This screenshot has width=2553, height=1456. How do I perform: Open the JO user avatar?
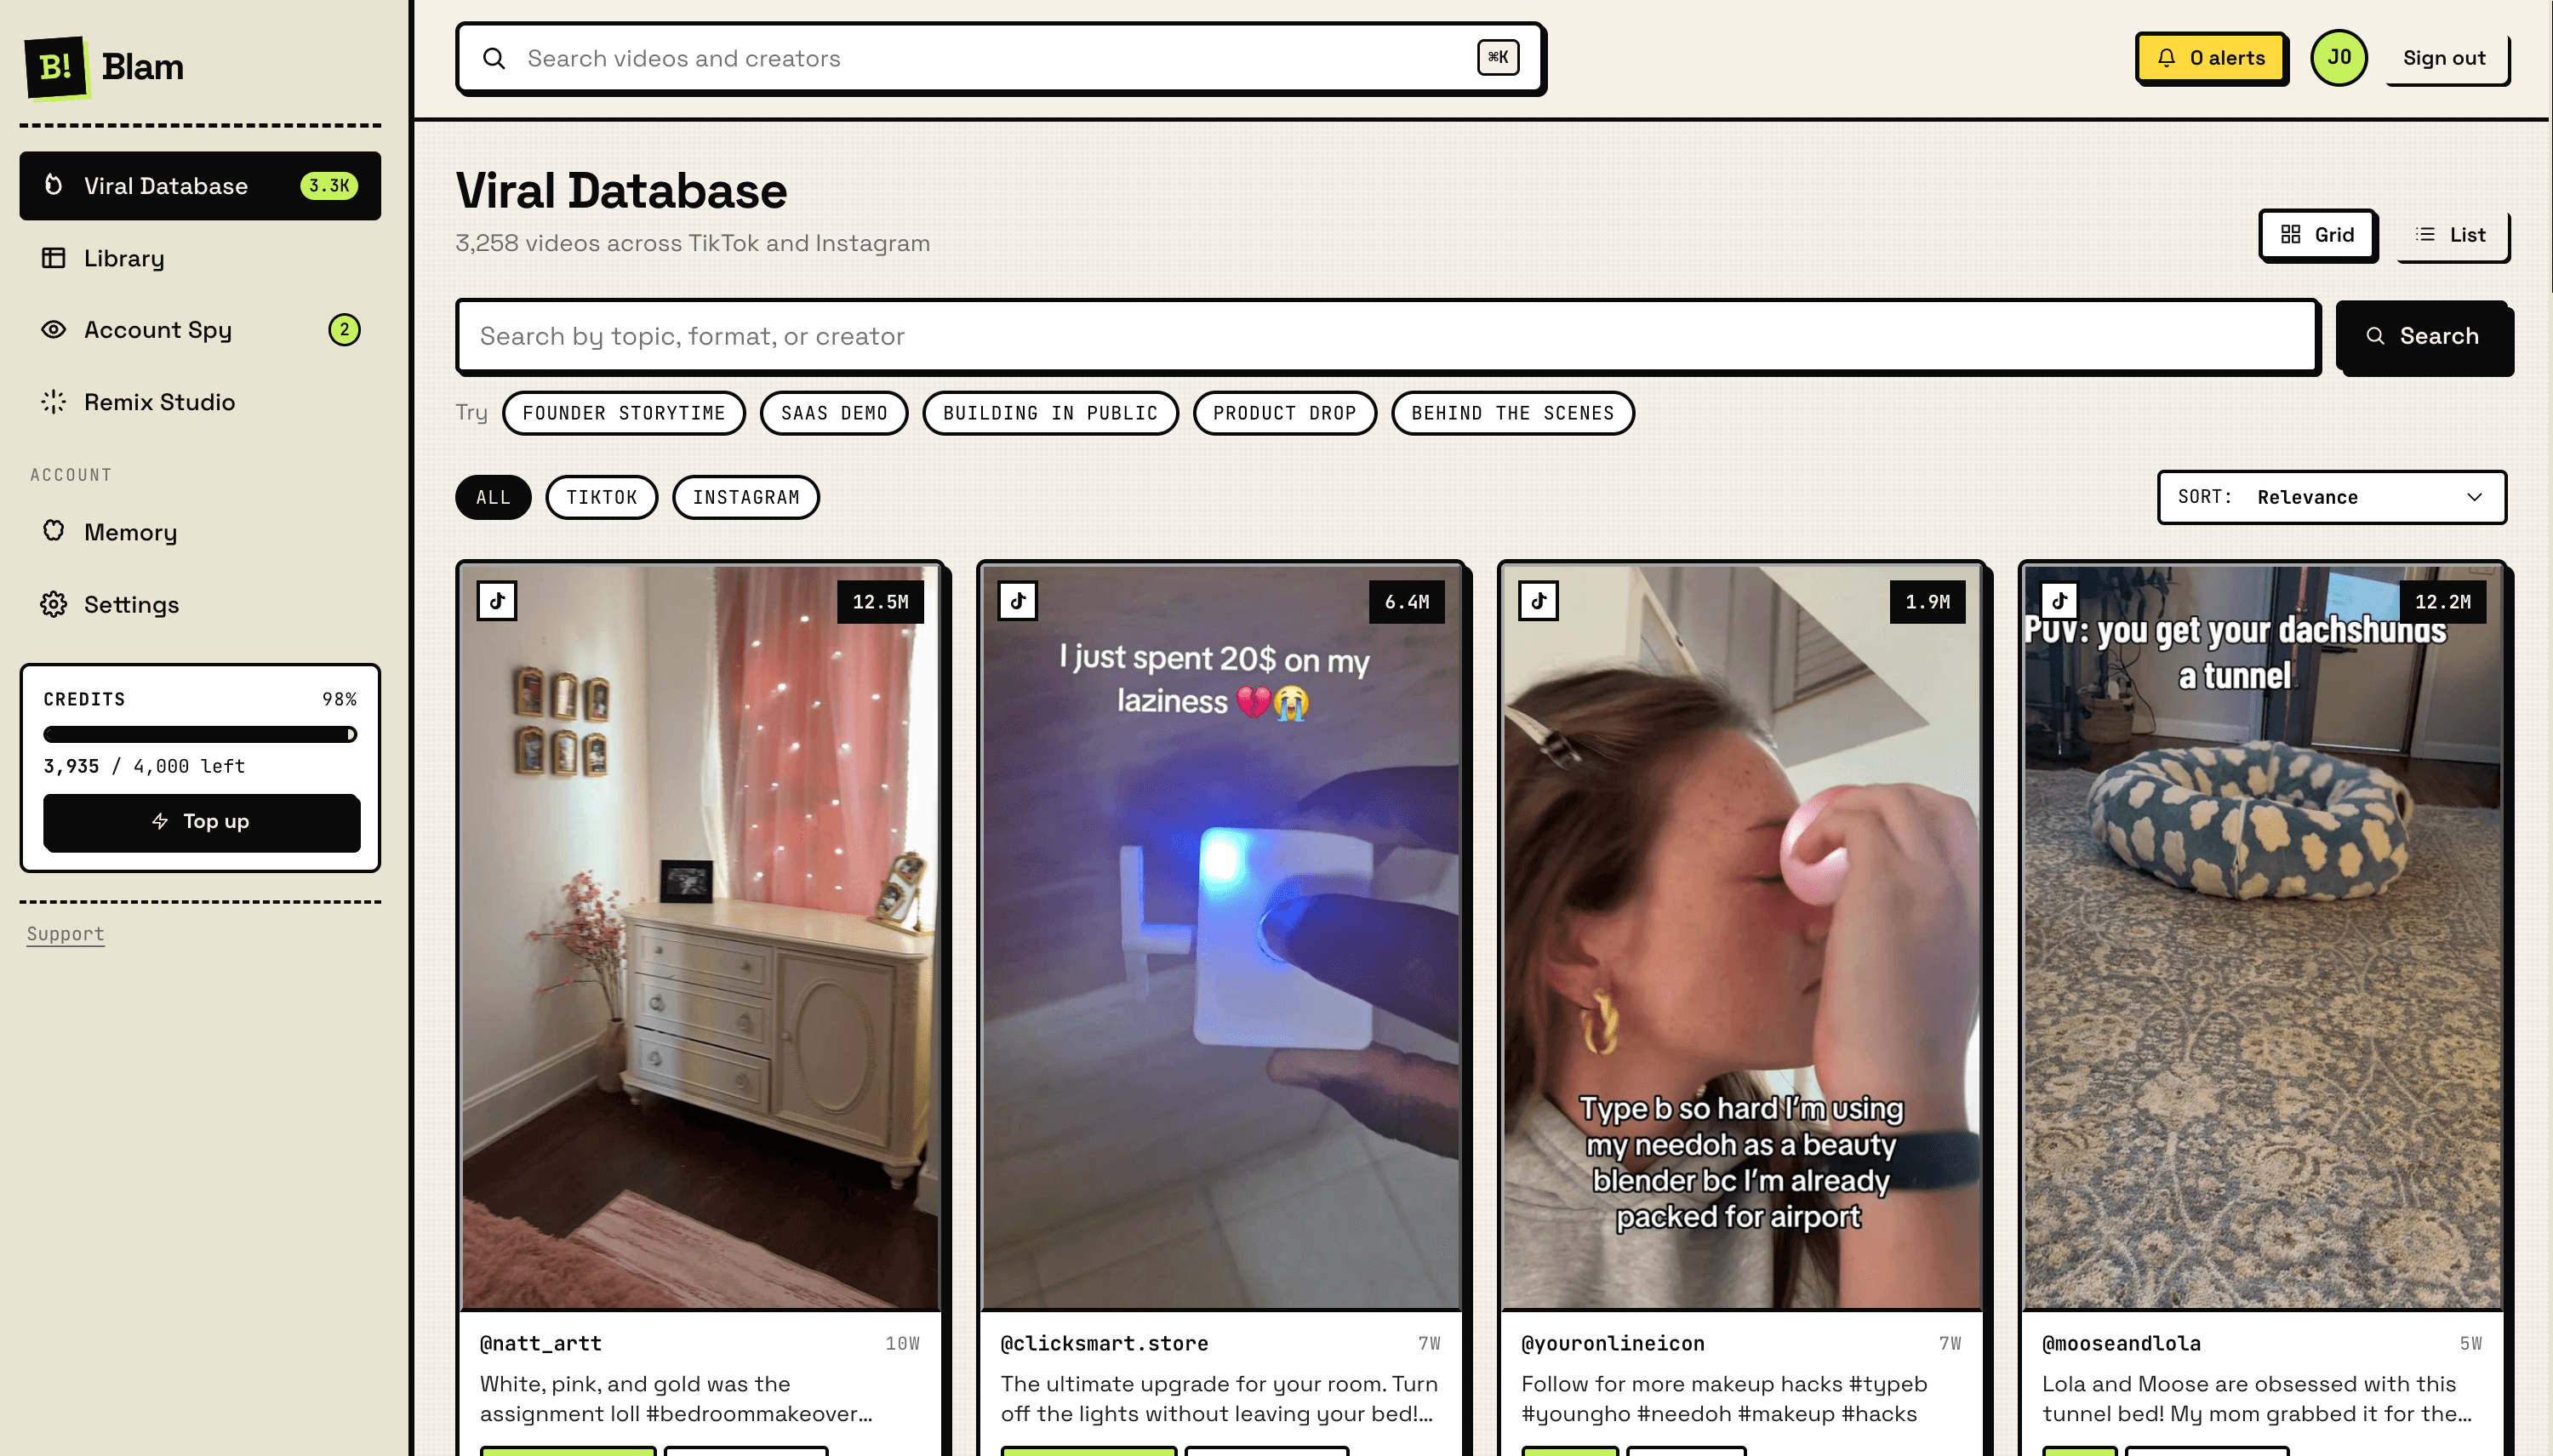(2339, 57)
